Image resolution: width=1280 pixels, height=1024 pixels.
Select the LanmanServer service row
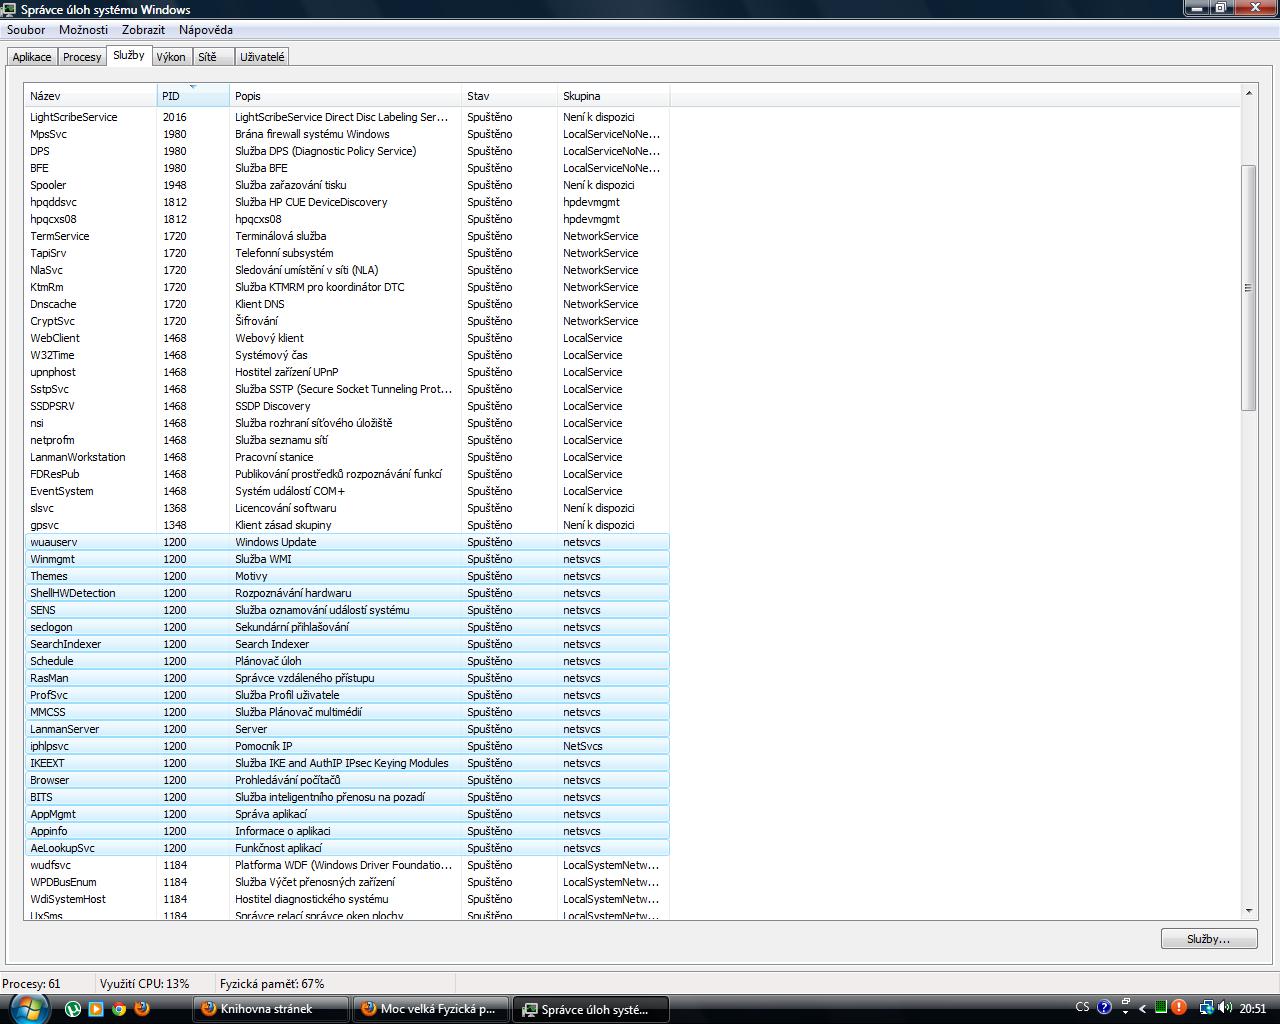coord(347,729)
